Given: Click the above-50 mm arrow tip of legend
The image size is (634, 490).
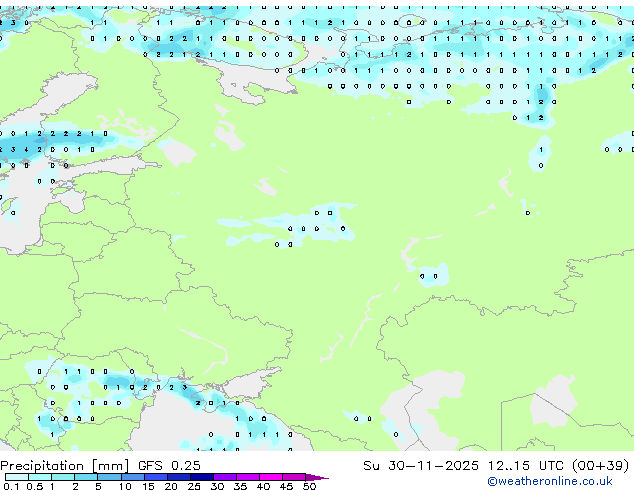Looking at the screenshot, I should (x=317, y=477).
